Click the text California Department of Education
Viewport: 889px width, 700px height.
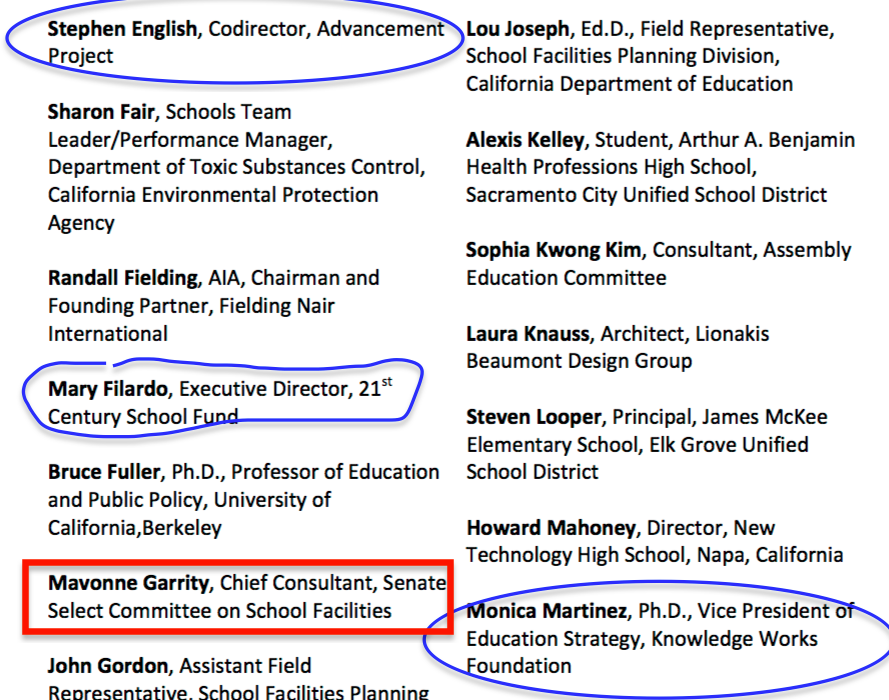(629, 84)
